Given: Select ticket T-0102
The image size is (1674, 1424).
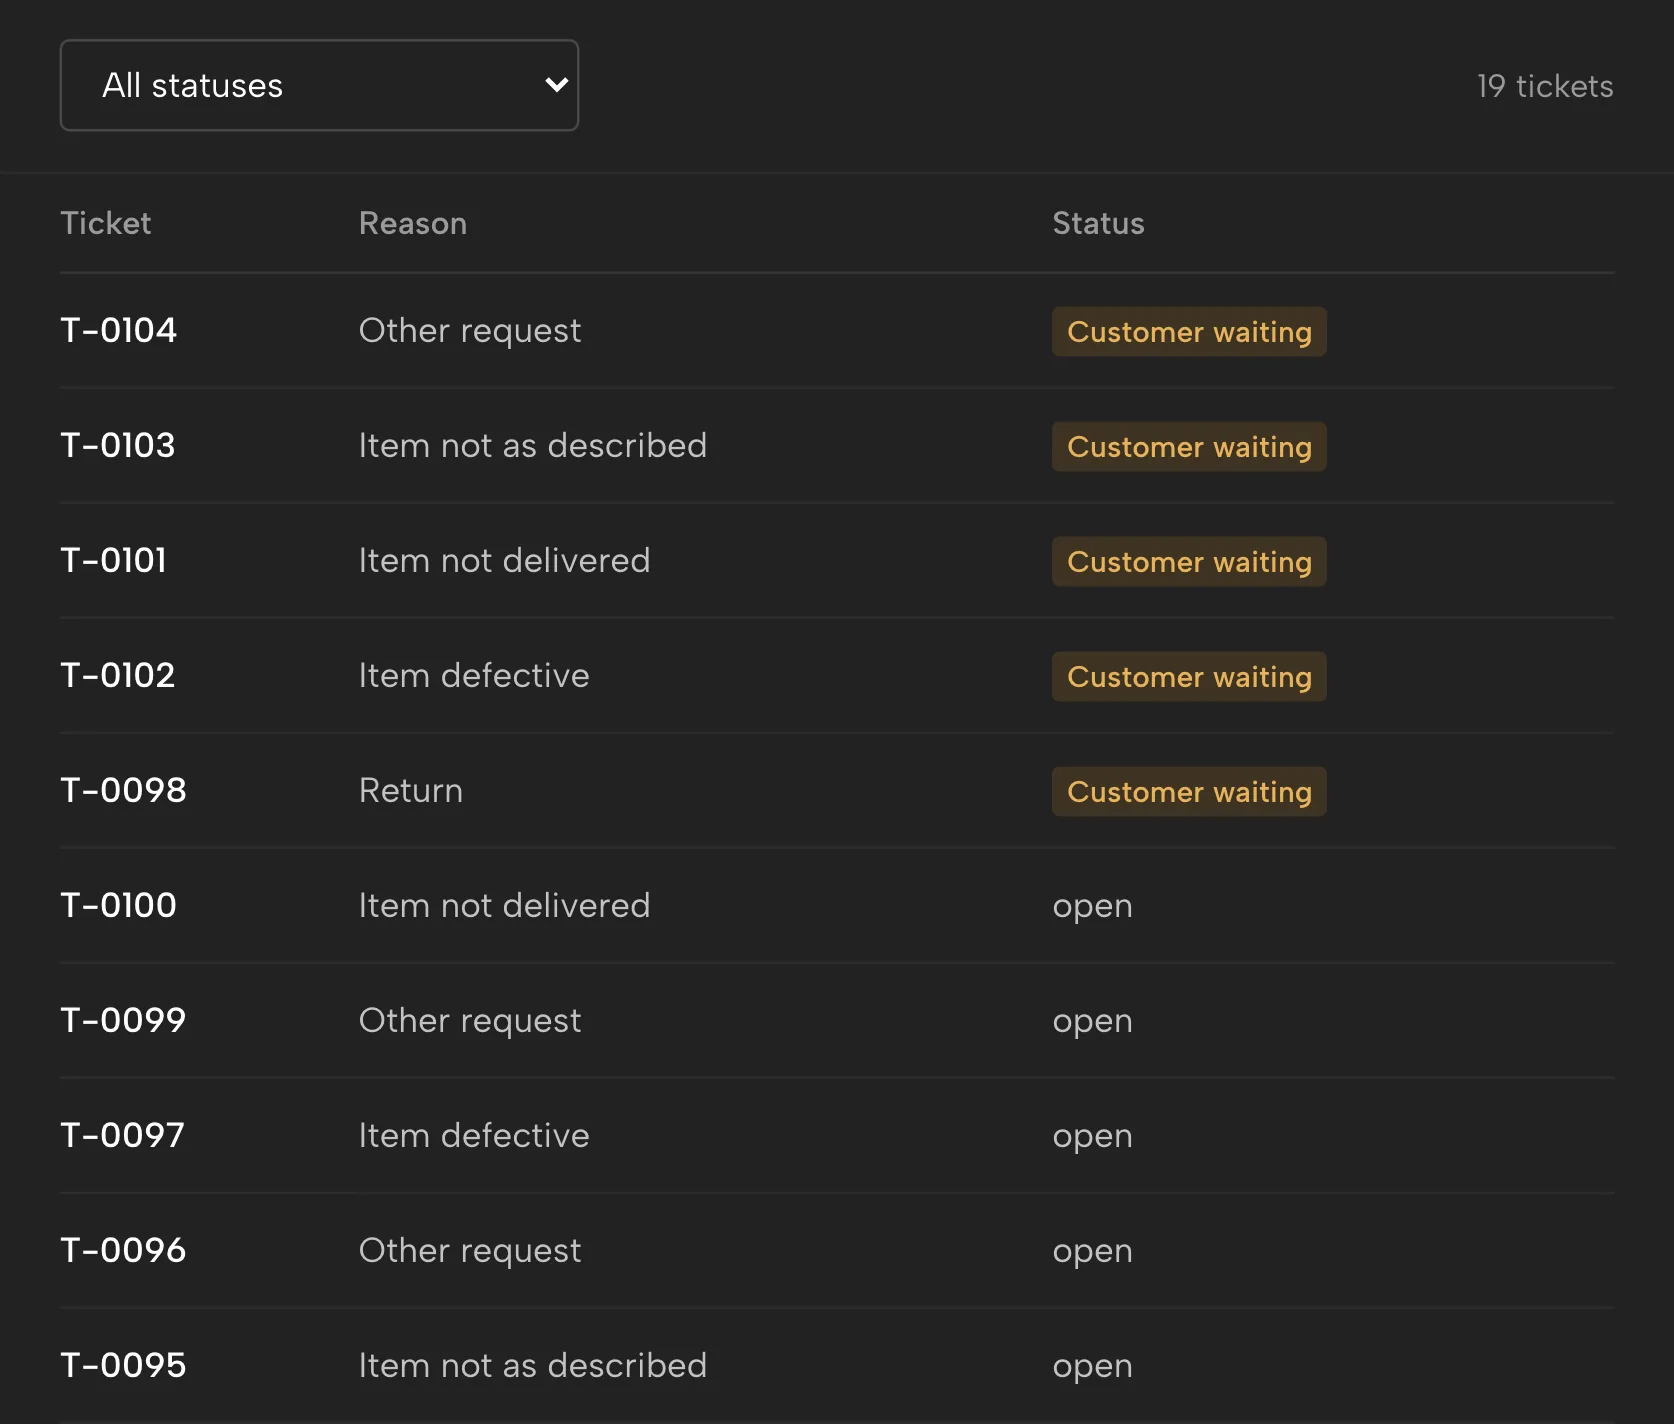Looking at the screenshot, I should (117, 675).
